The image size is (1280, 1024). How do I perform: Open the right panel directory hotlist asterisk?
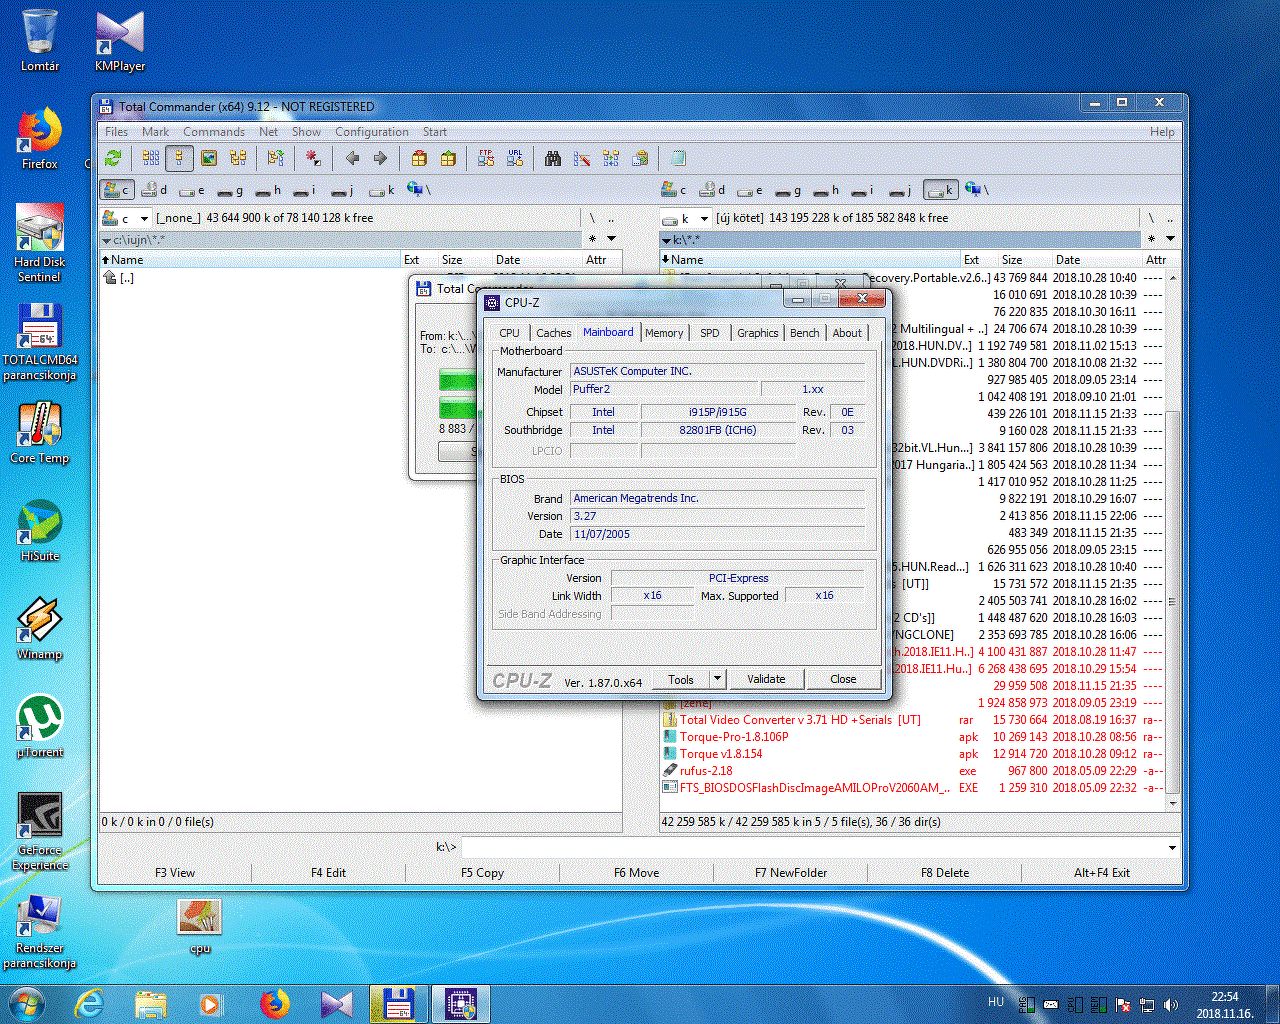tap(1151, 239)
